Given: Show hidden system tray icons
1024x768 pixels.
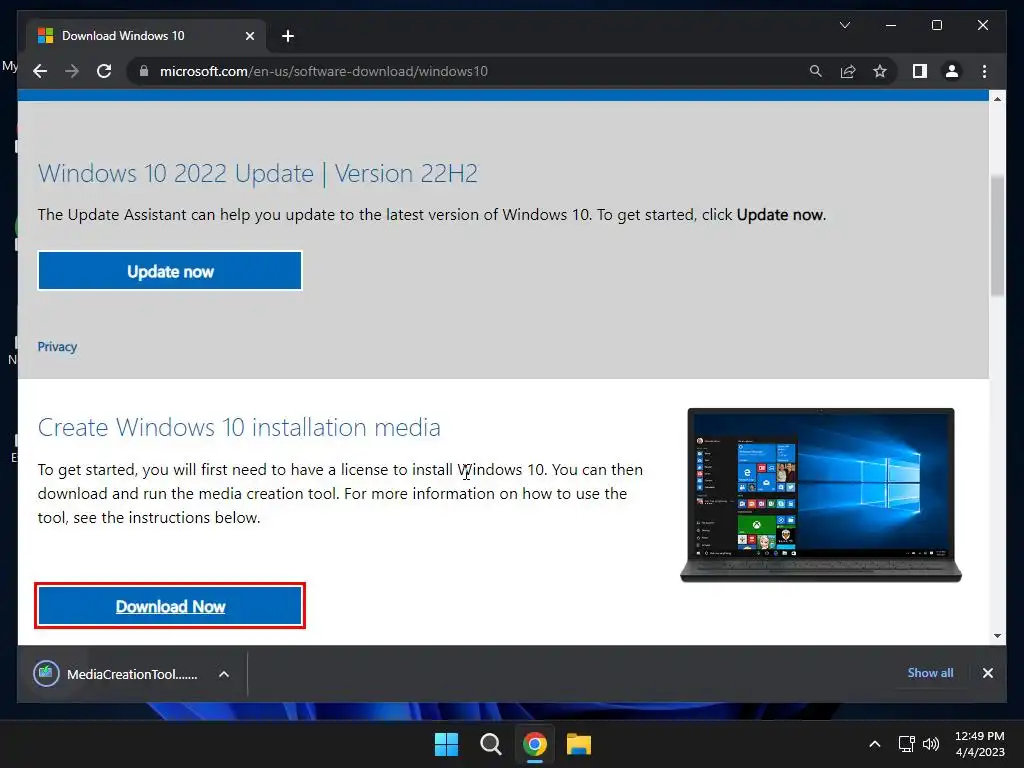Looking at the screenshot, I should pyautogui.click(x=874, y=744).
